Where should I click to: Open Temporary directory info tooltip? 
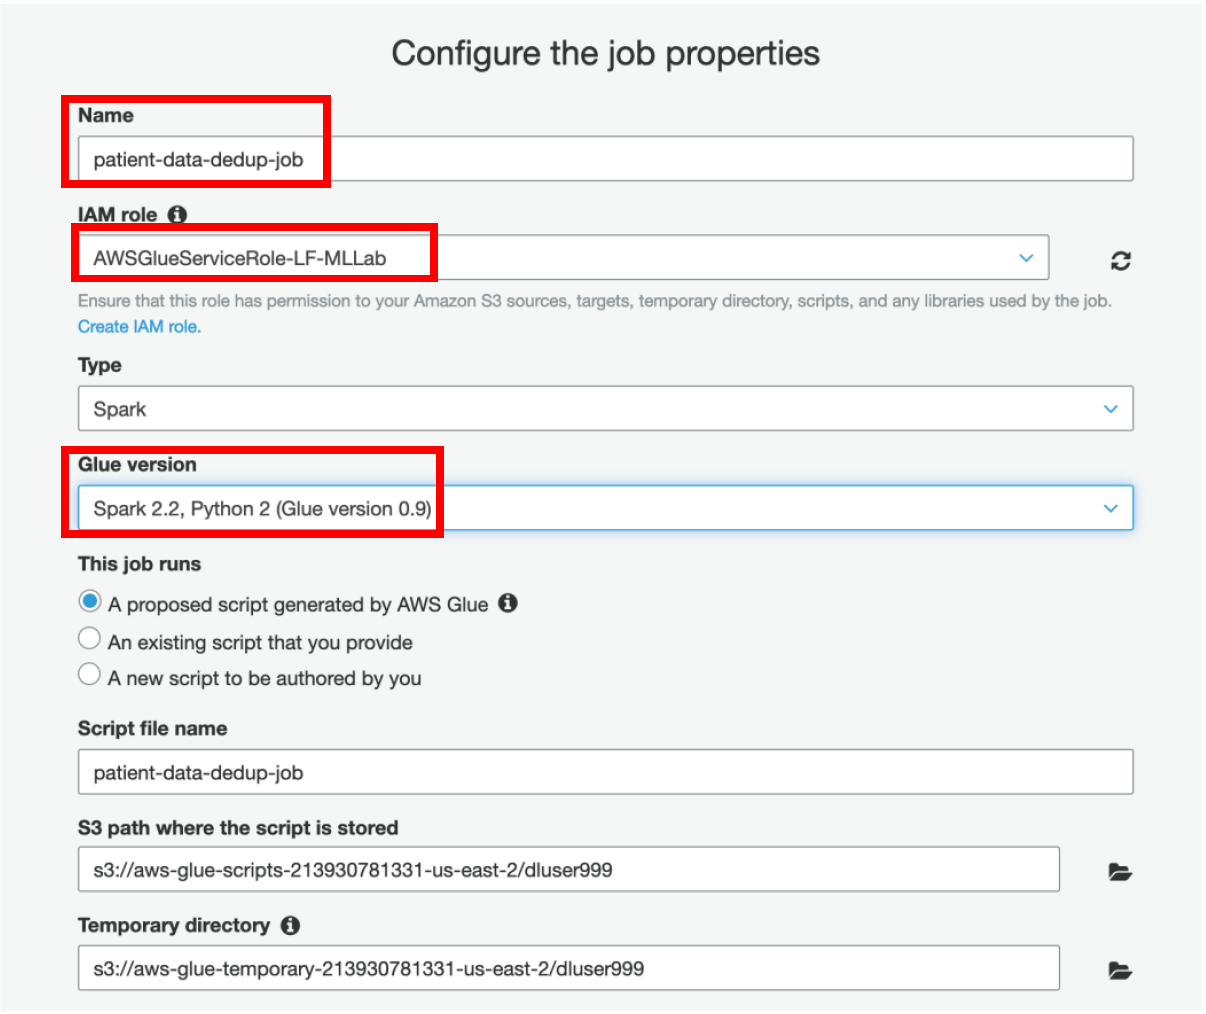click(290, 925)
